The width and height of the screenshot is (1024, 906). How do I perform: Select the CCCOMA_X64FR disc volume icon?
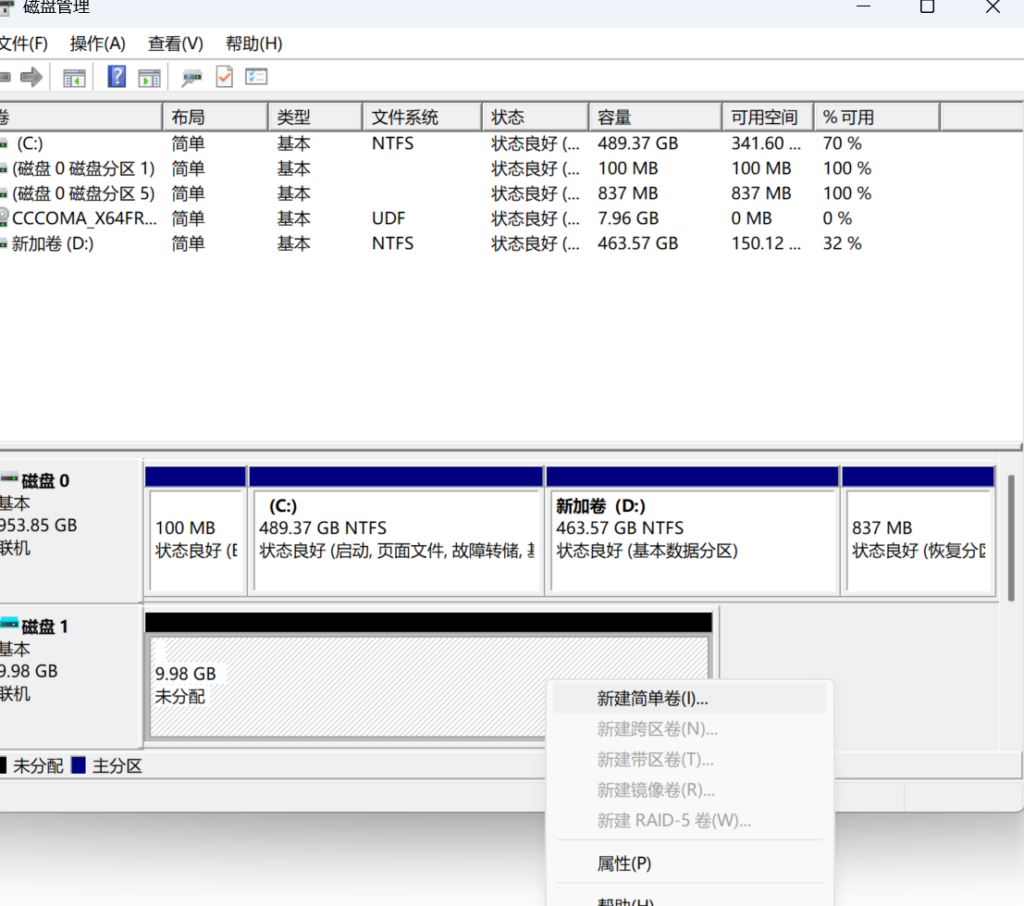point(4,218)
